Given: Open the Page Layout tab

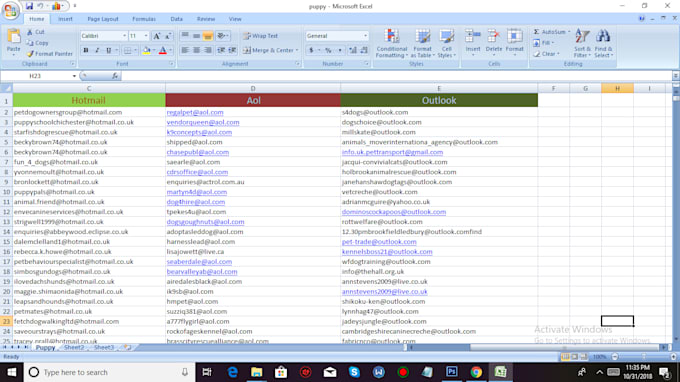Looking at the screenshot, I should (x=103, y=19).
